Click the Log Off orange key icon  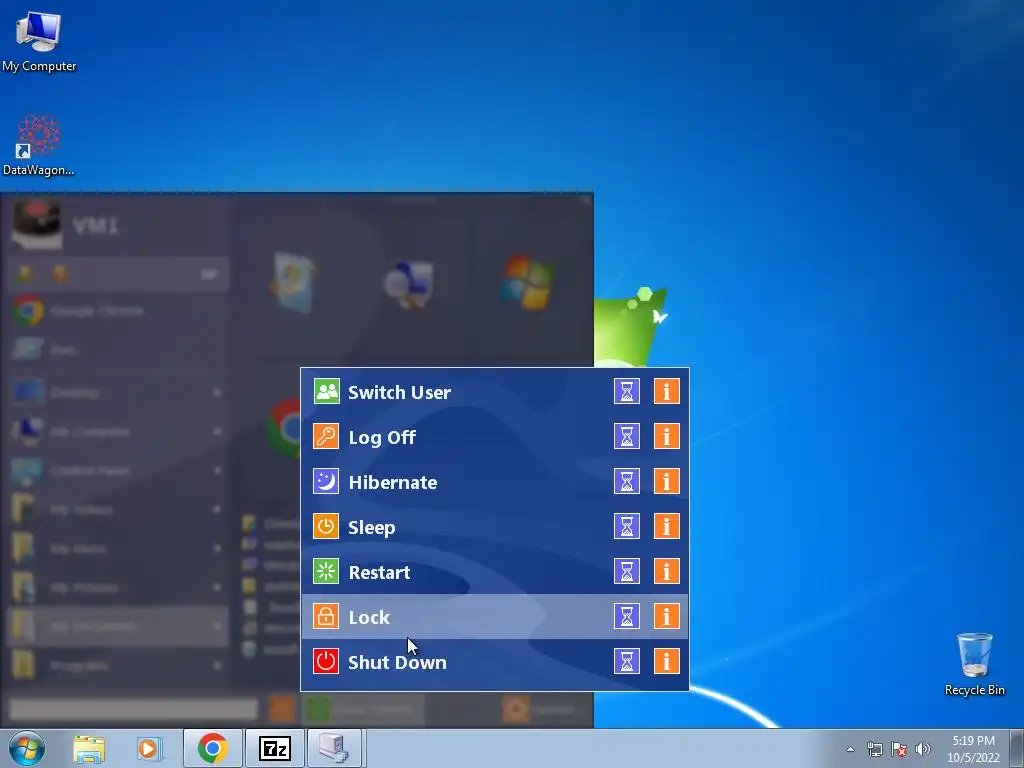pos(326,436)
